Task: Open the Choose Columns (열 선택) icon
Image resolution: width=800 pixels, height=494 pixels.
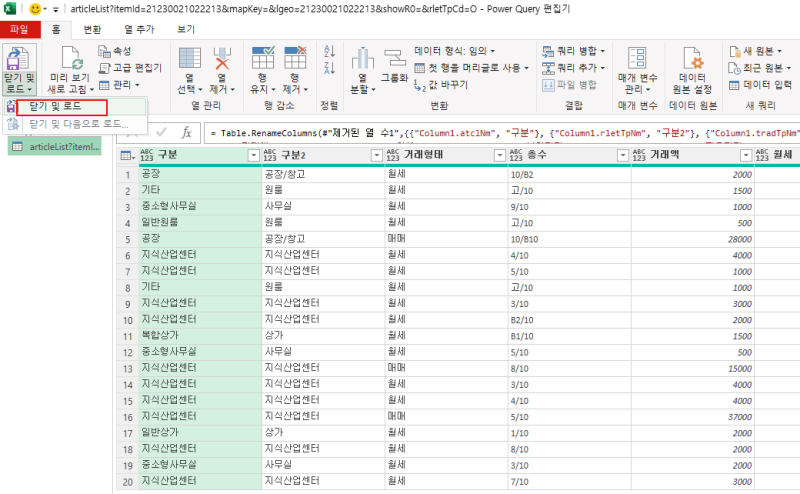Action: [190, 58]
